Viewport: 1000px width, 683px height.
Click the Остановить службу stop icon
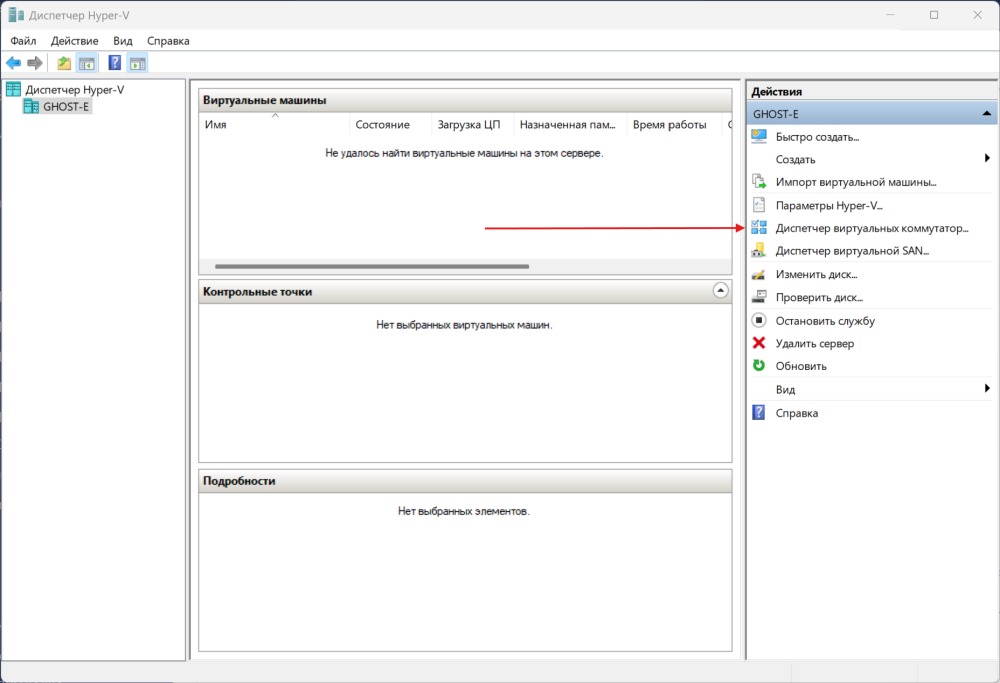(x=759, y=320)
